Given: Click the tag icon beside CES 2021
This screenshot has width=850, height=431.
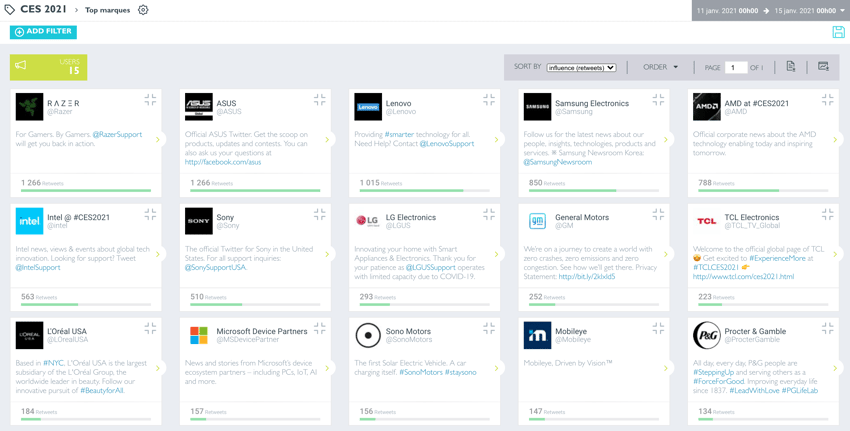Looking at the screenshot, I should [10, 10].
